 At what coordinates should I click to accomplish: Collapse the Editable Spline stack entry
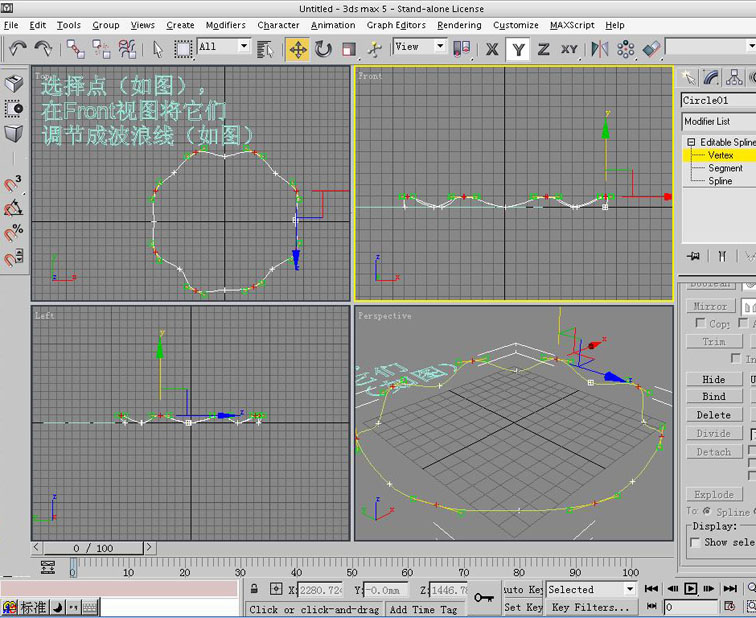point(691,142)
